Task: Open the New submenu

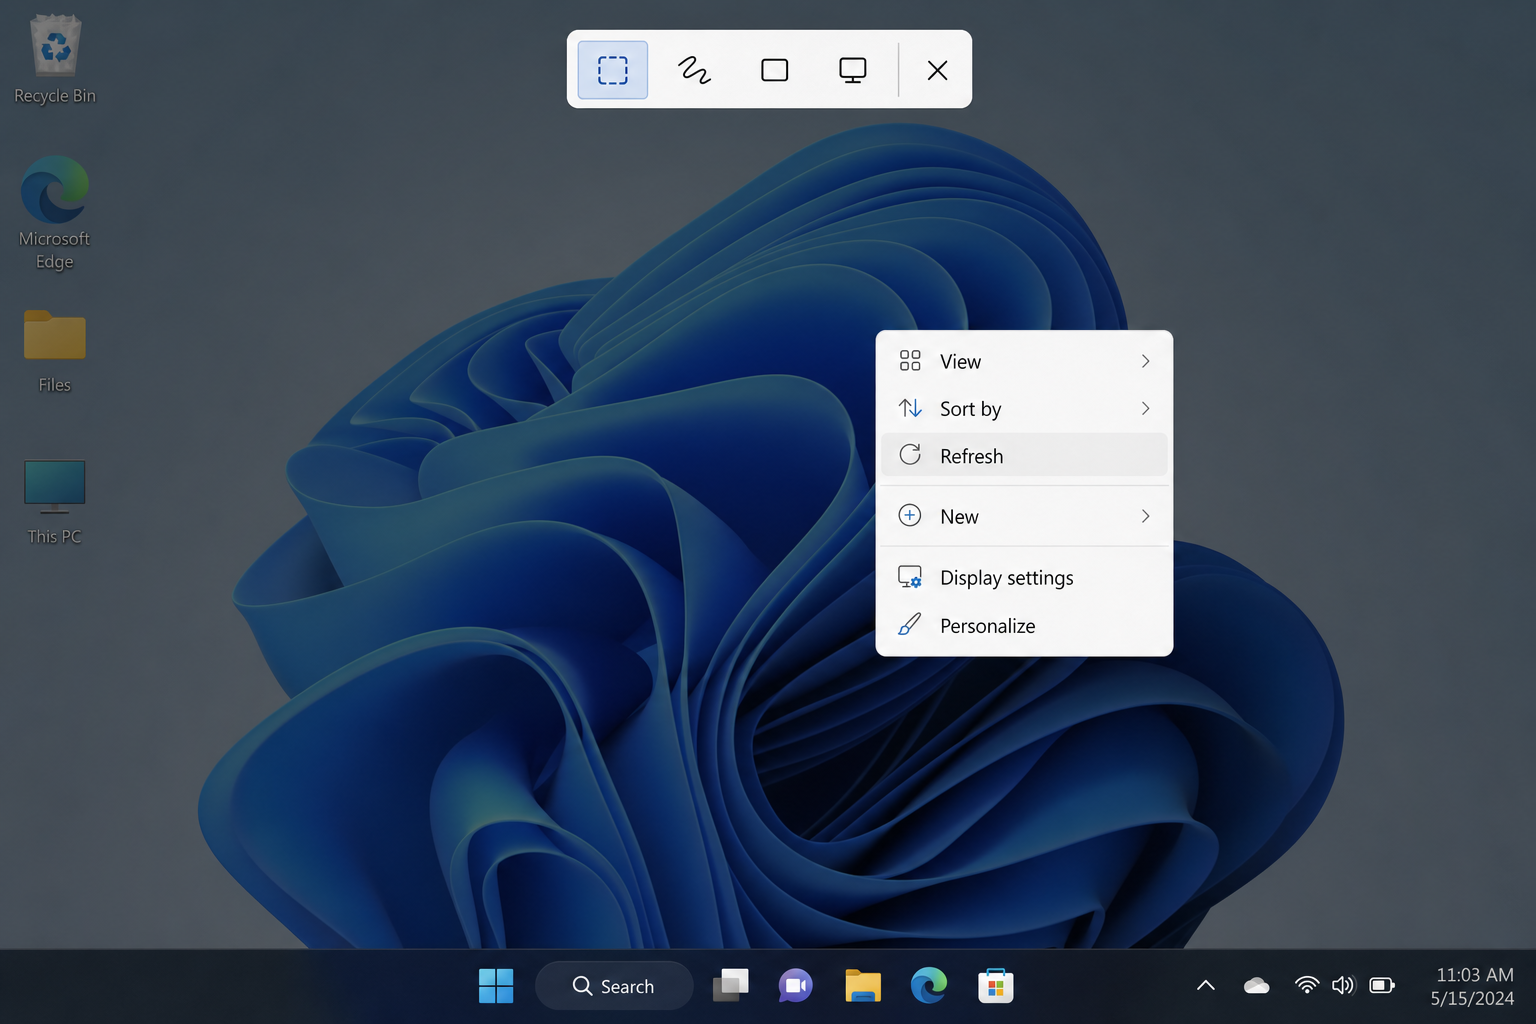Action: point(1024,516)
